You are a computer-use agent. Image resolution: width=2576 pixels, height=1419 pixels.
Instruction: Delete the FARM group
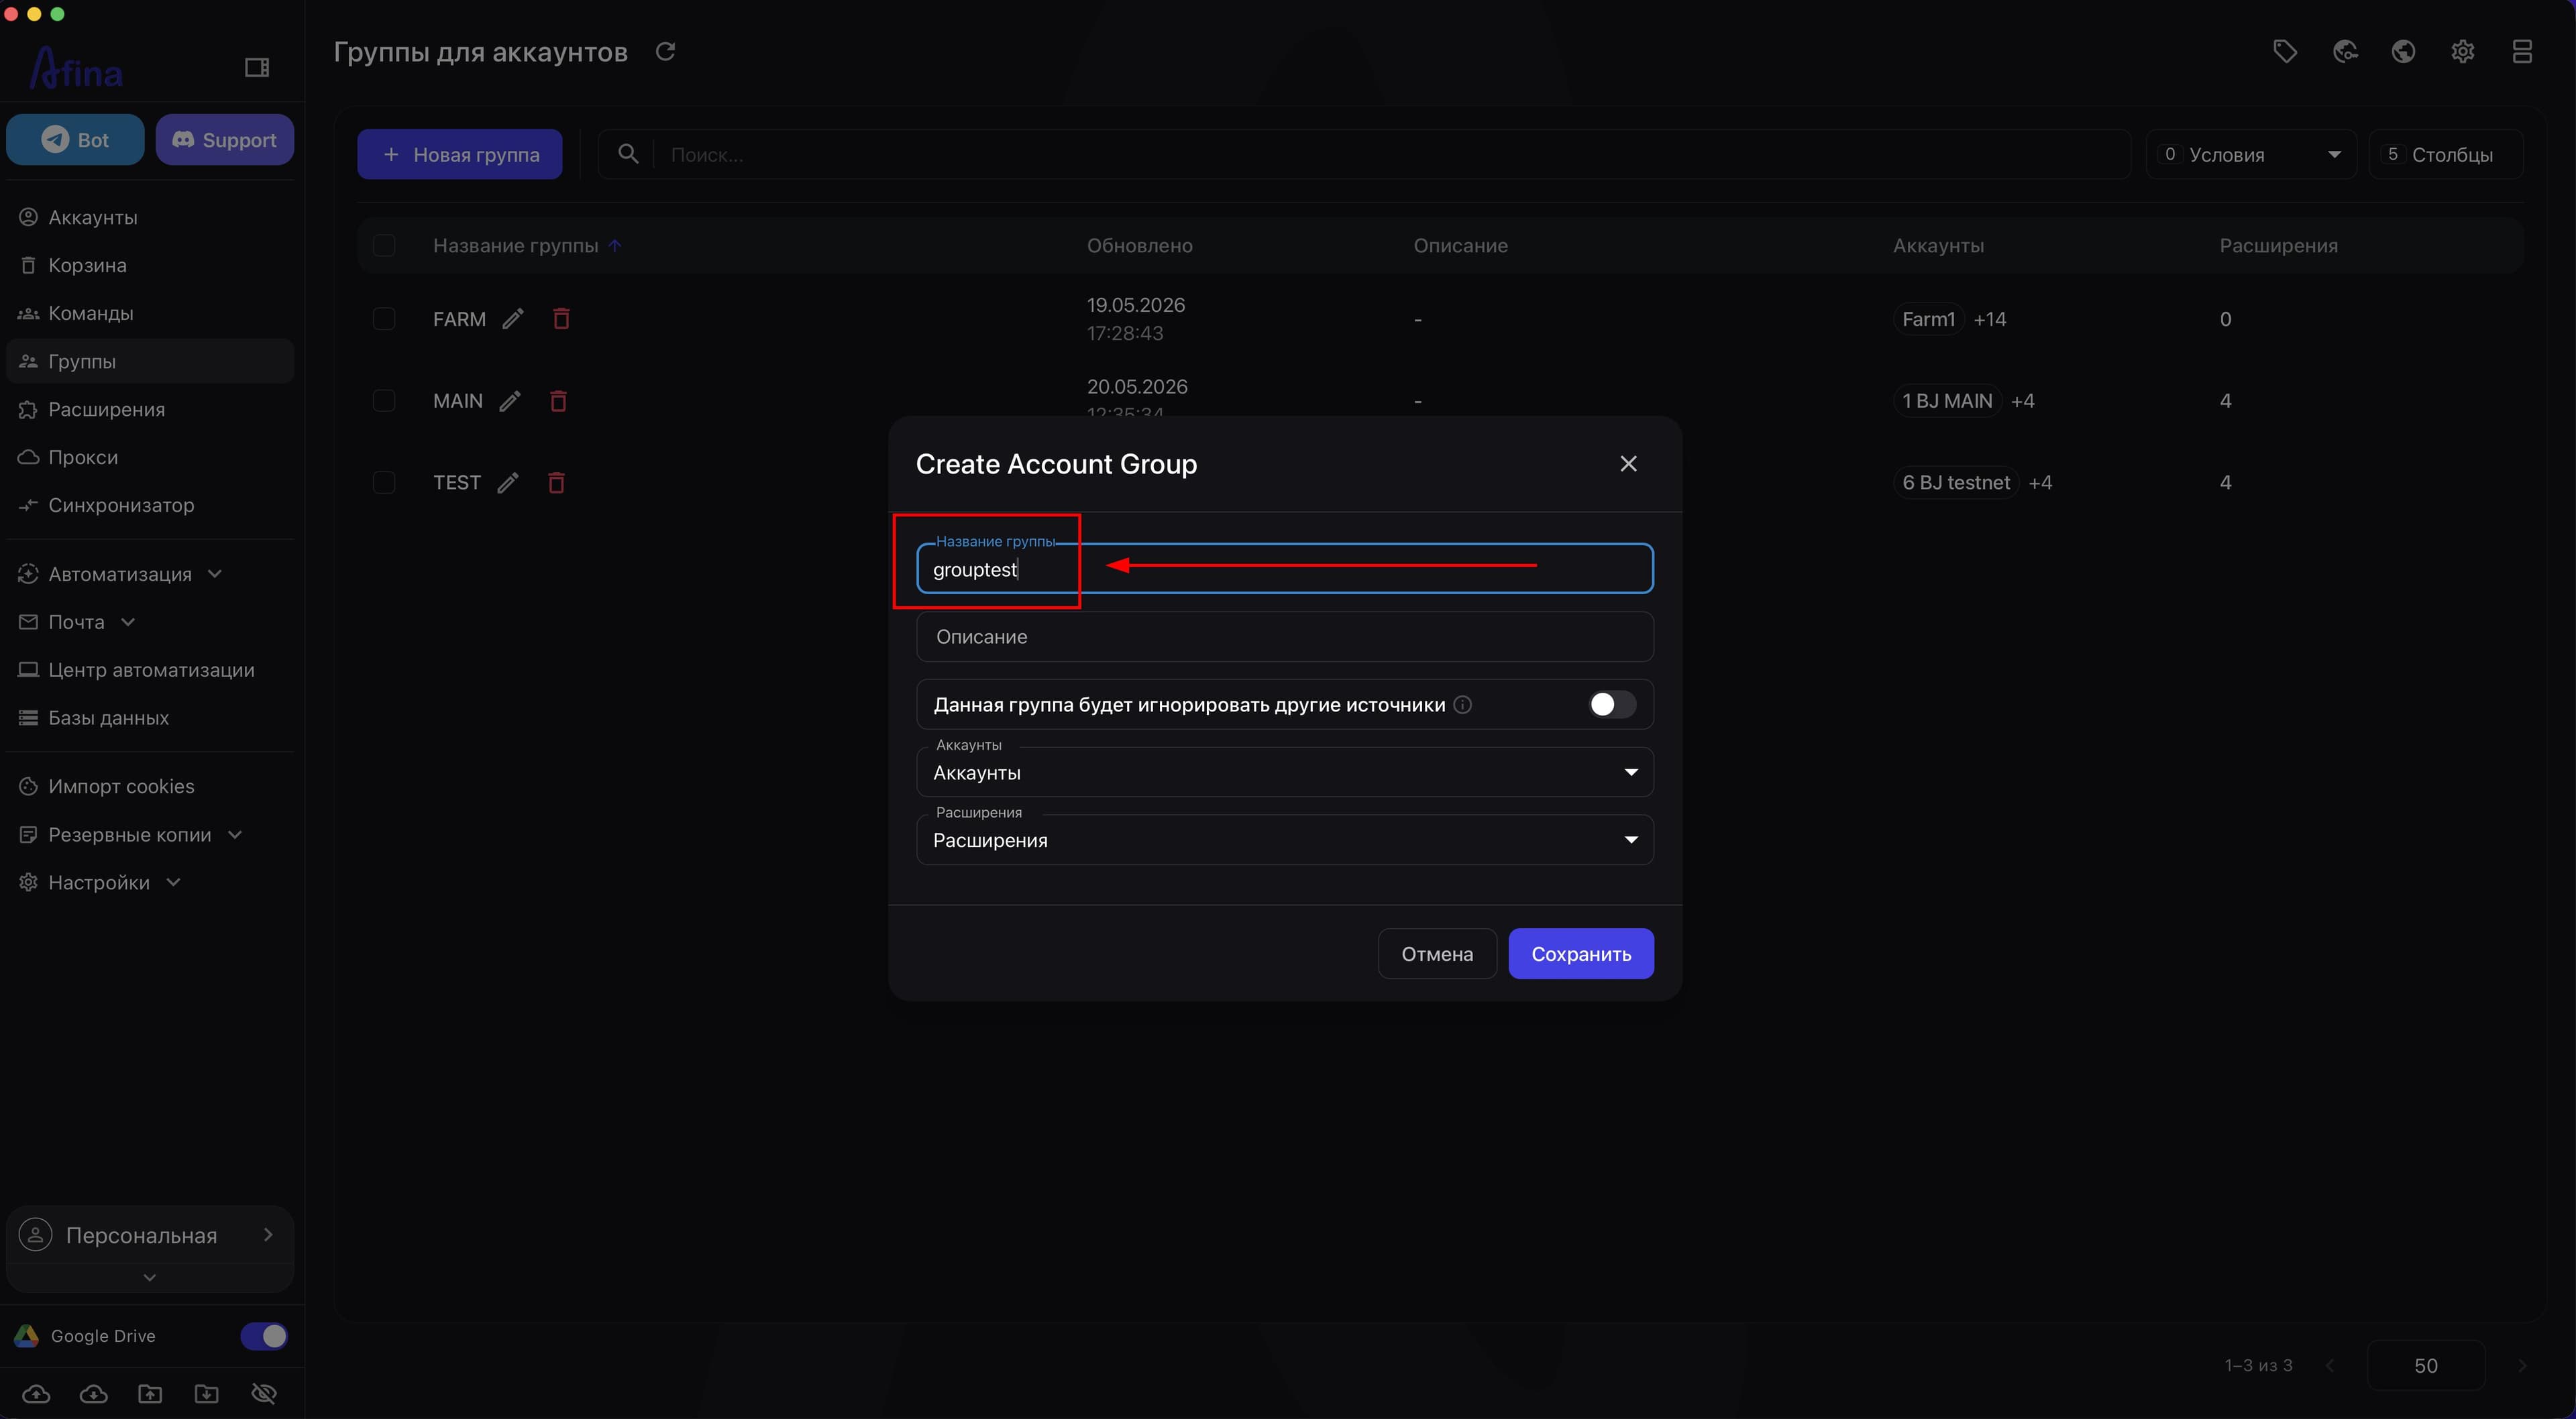(561, 319)
